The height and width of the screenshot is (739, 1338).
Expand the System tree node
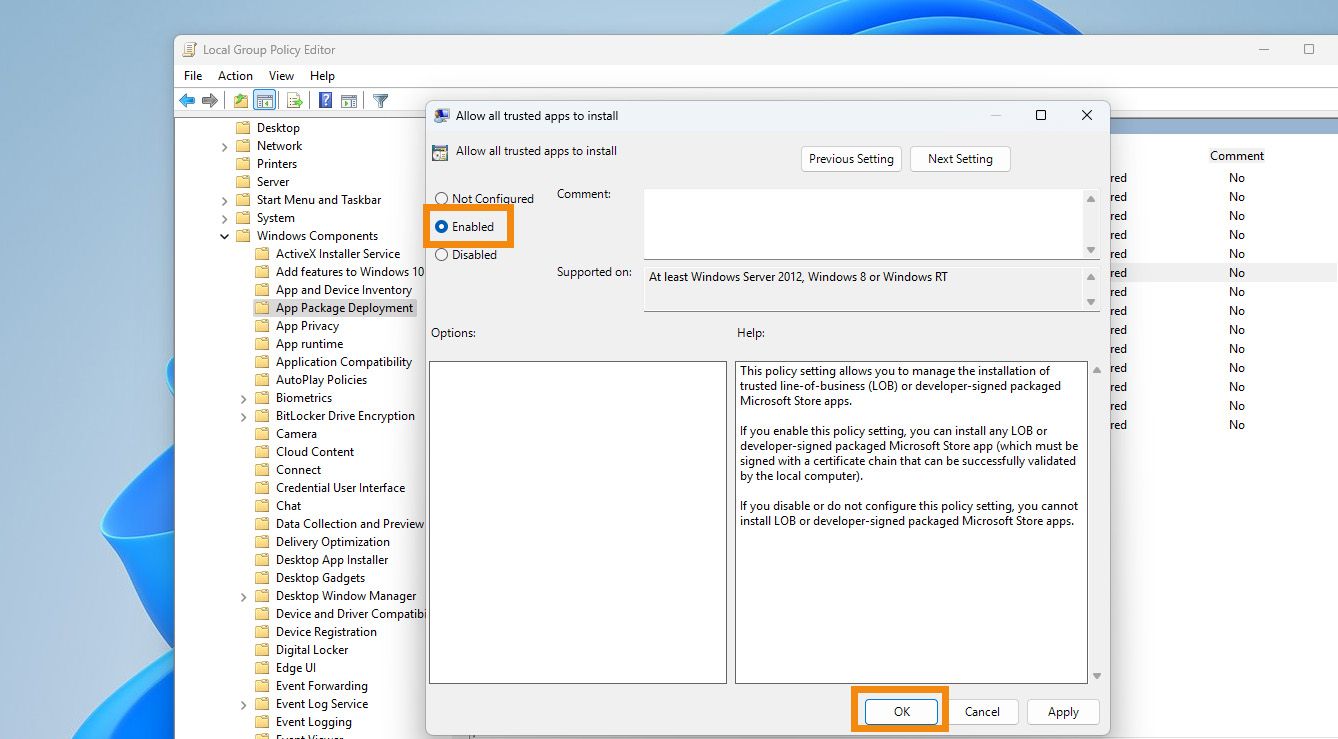tap(225, 219)
